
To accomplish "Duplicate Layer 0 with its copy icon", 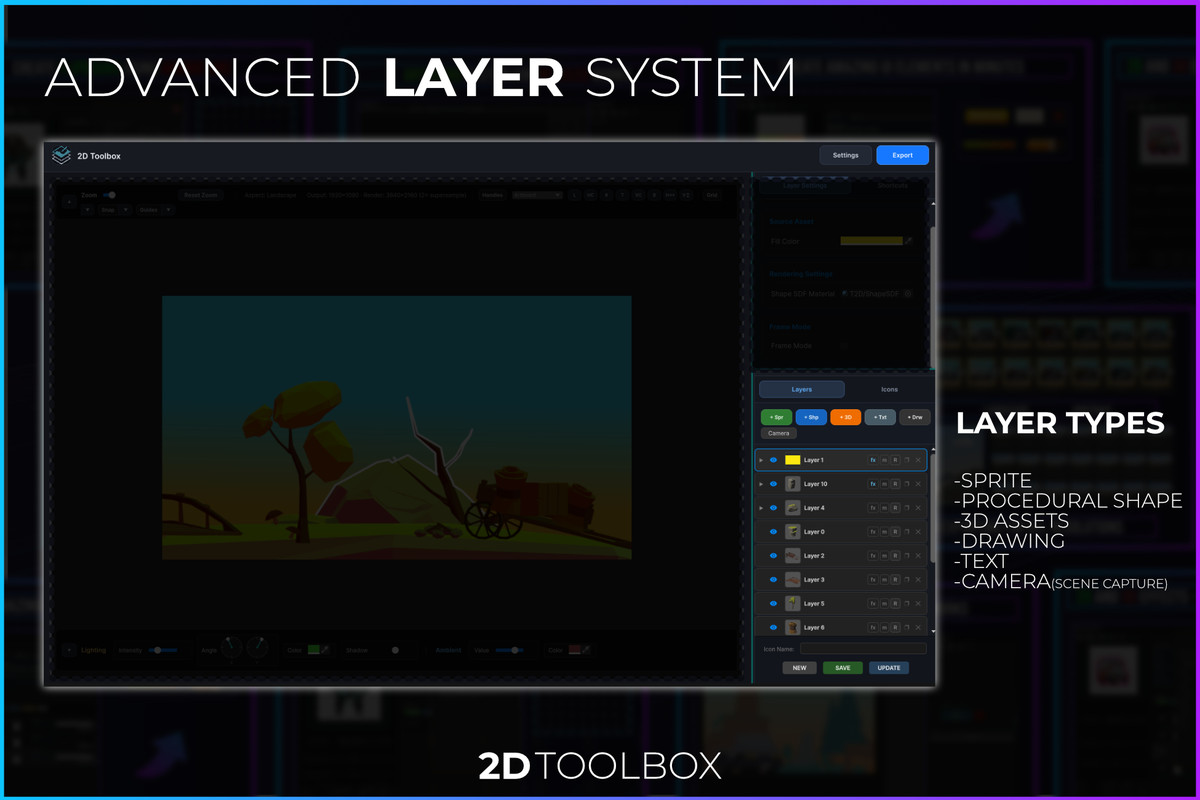I will 906,532.
